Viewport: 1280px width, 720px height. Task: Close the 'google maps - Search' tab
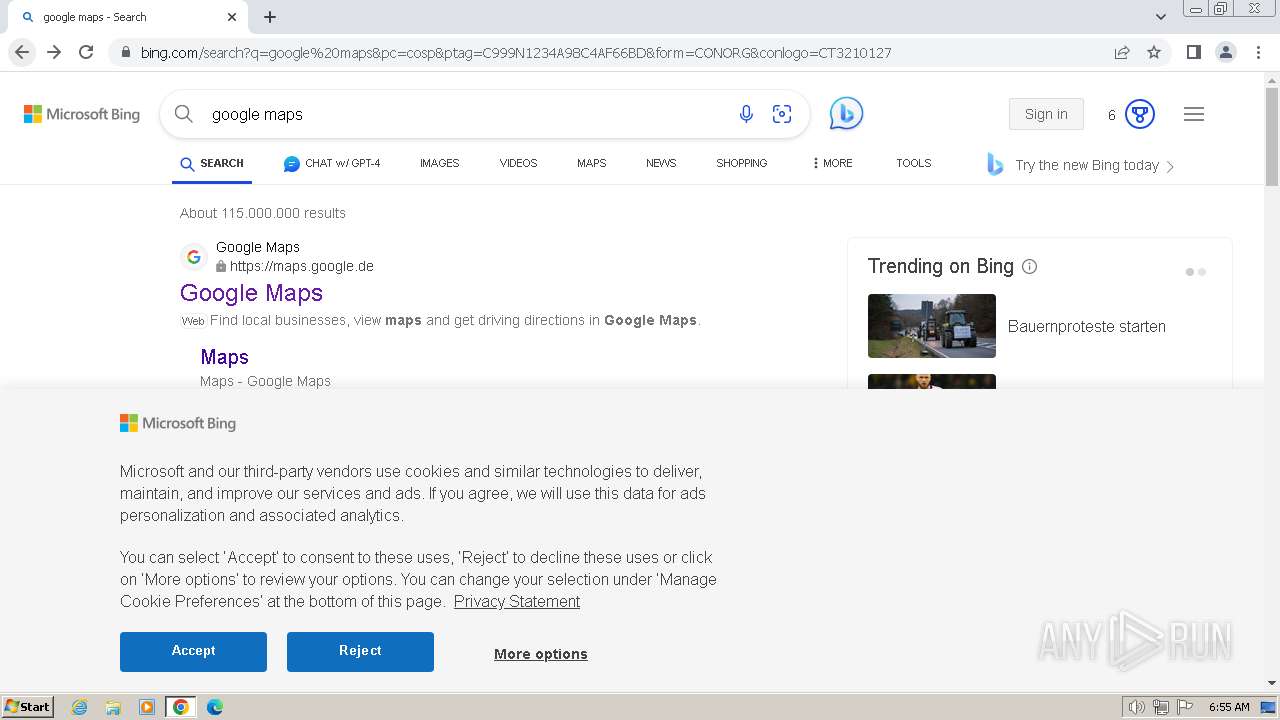tap(232, 17)
